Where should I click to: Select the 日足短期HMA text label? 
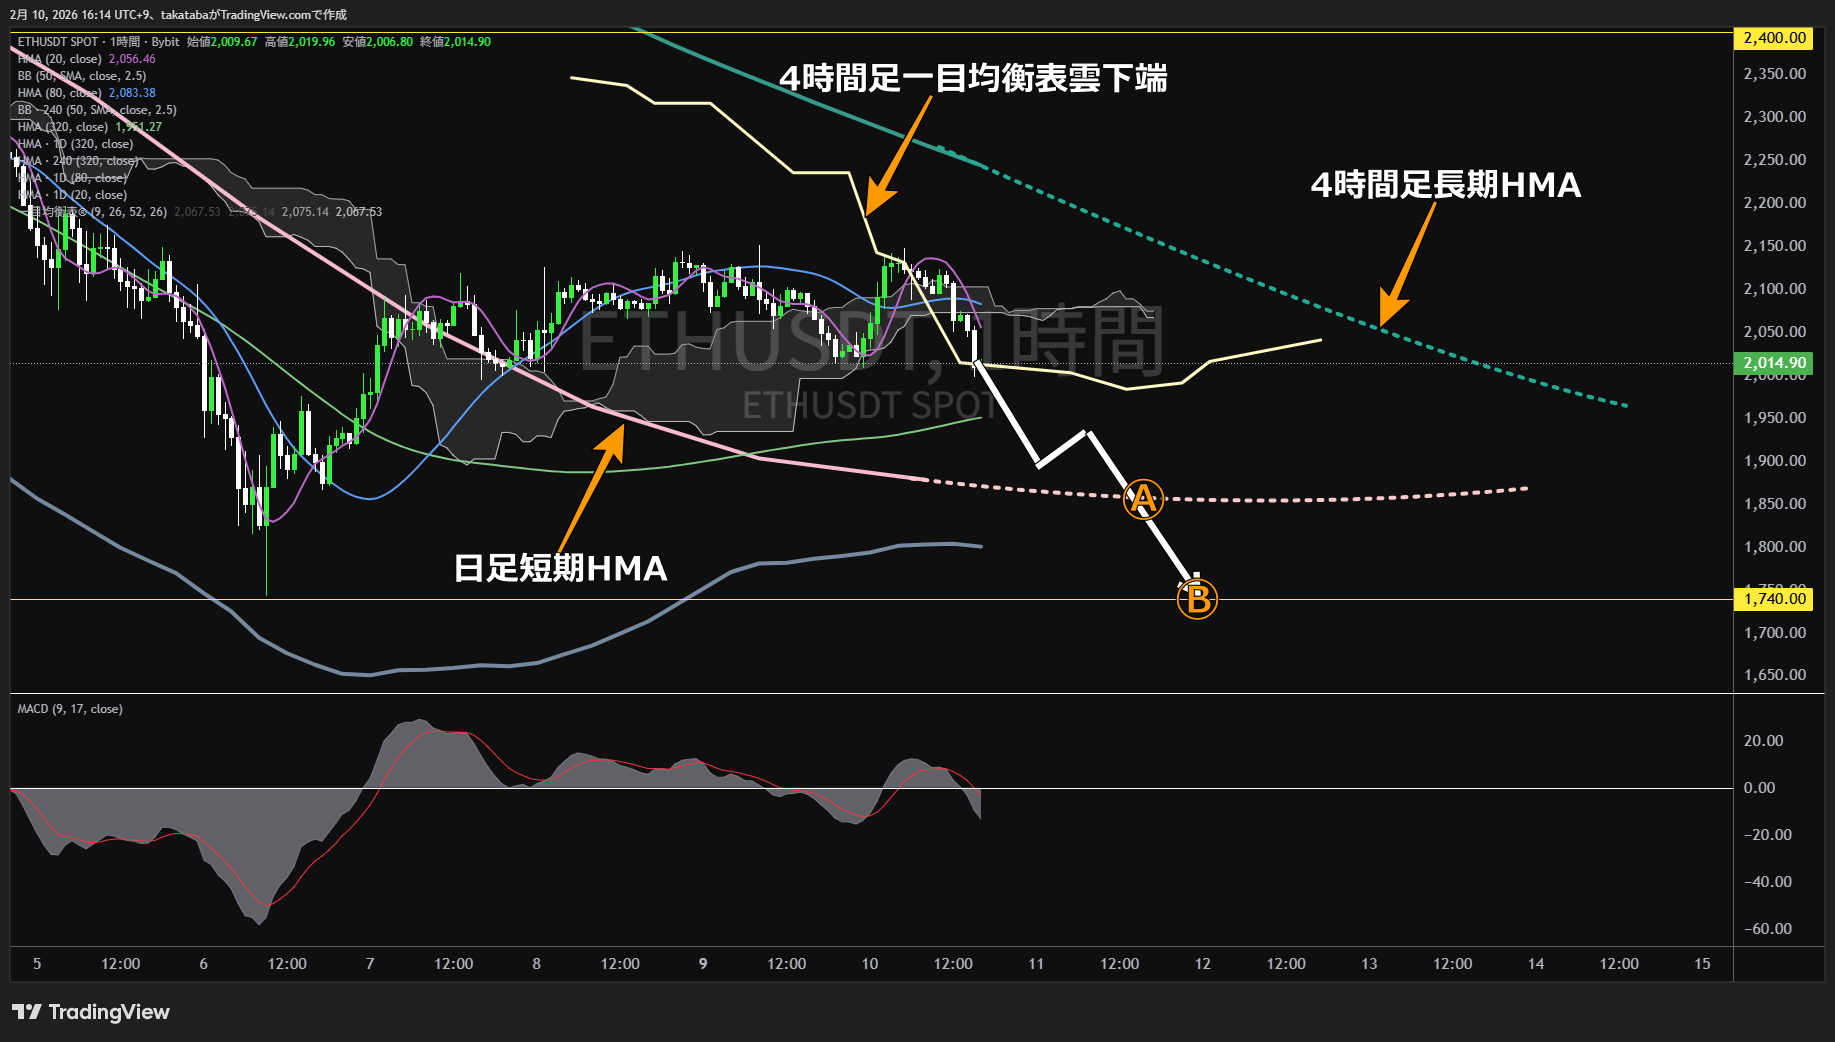pos(560,568)
